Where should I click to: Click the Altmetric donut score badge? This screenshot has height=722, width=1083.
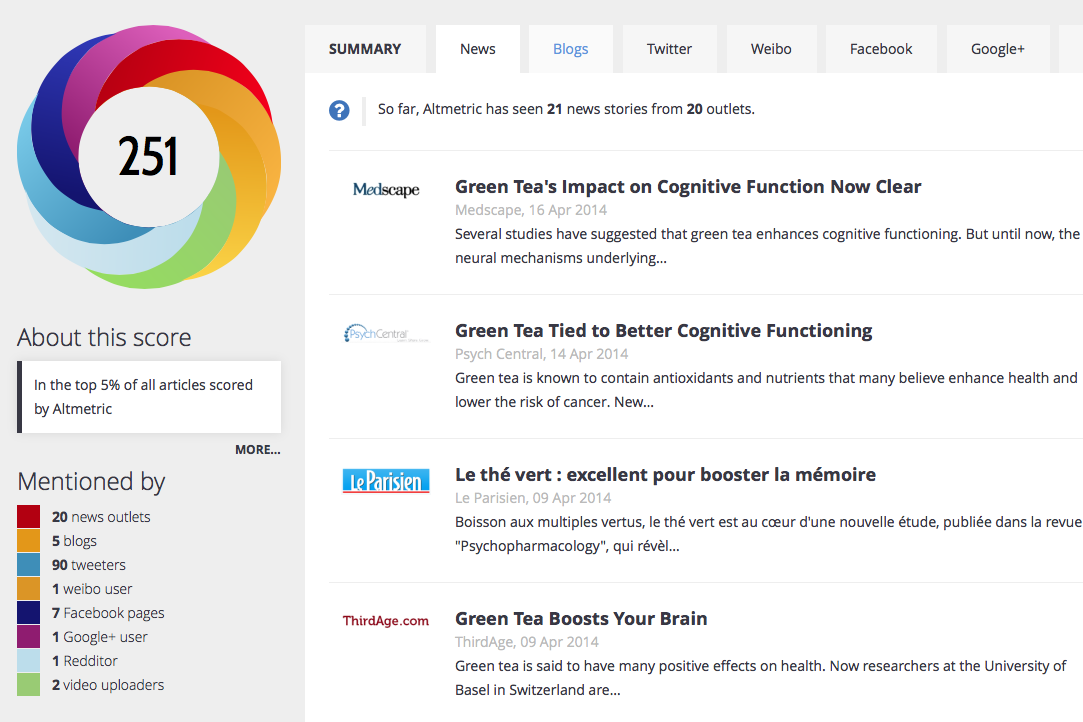click(x=149, y=157)
